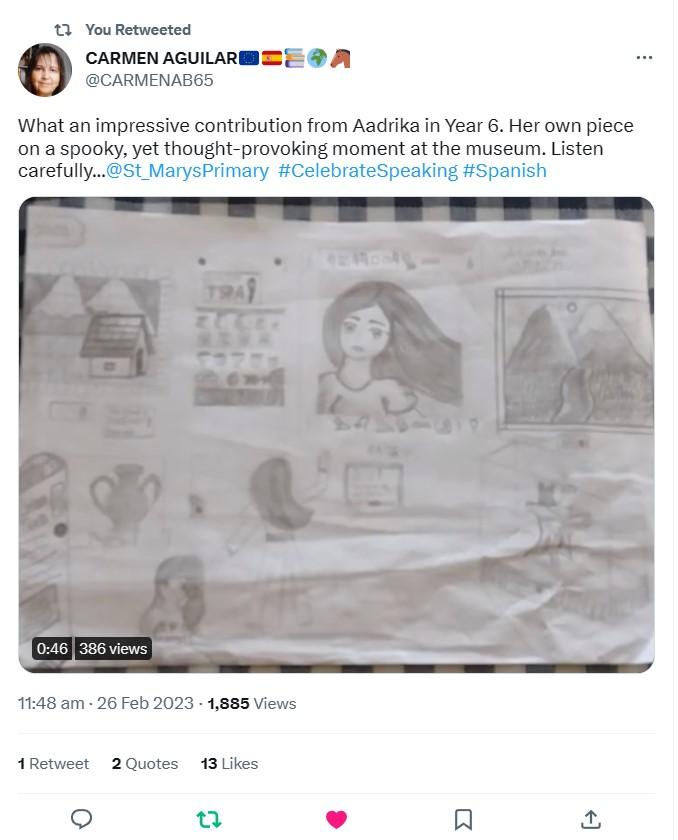Open the 1,885 Views analytics
The height and width of the screenshot is (840, 678).
[x=252, y=703]
